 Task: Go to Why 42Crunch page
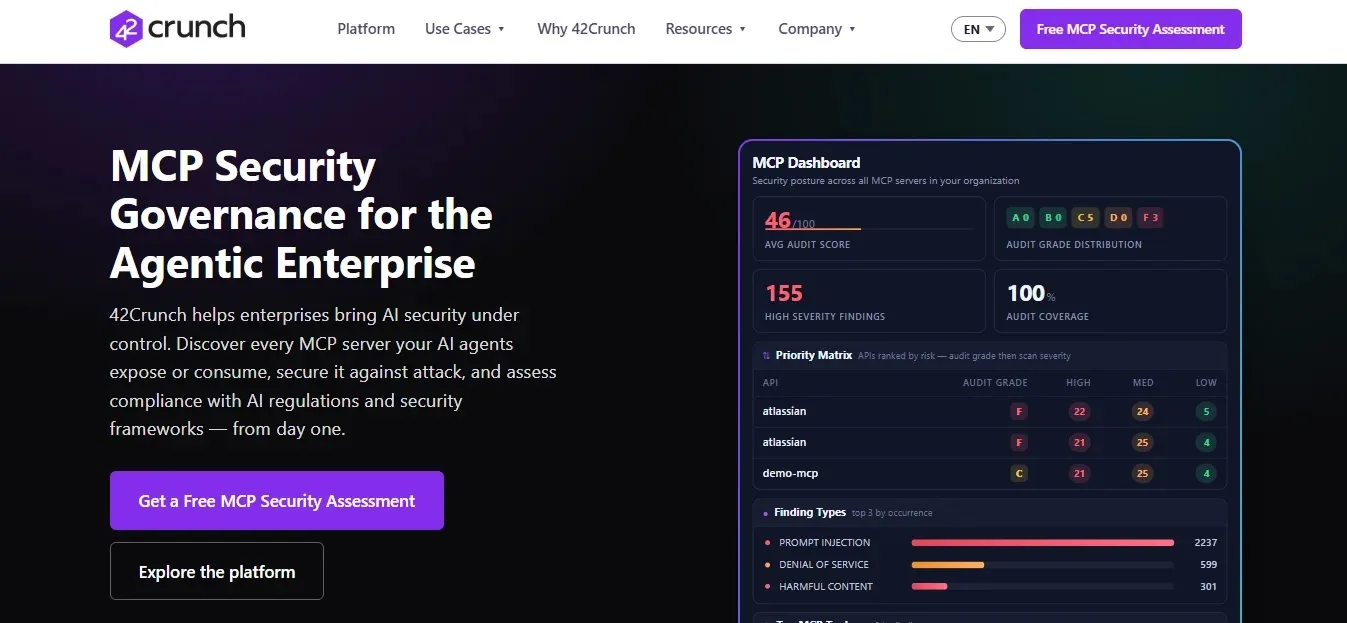(x=586, y=29)
